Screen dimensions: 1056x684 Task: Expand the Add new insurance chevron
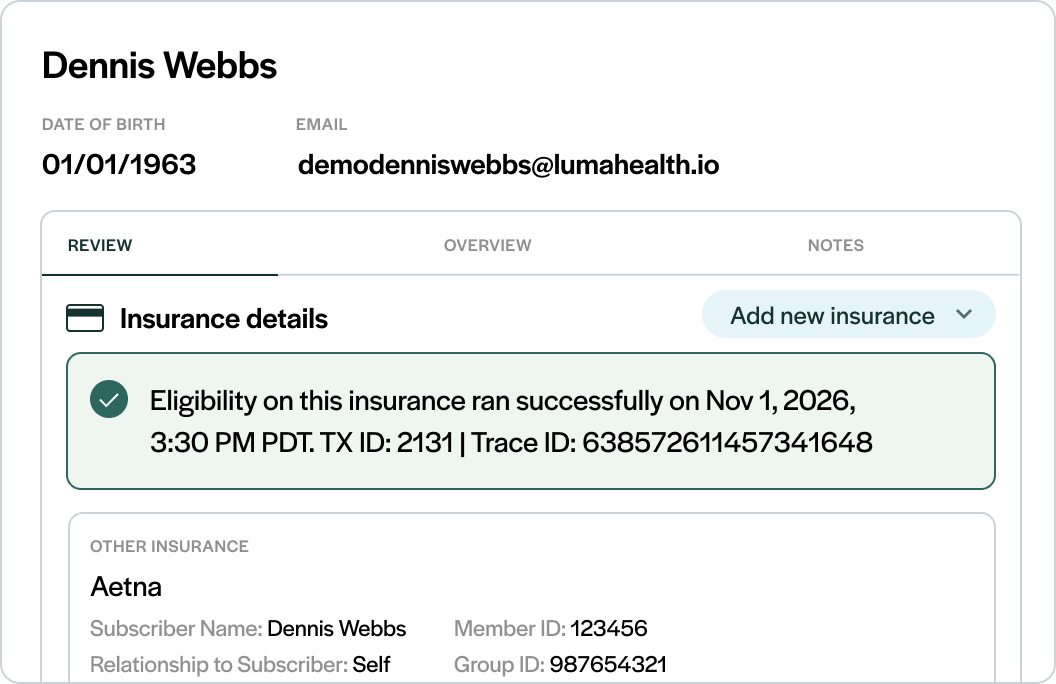click(964, 314)
